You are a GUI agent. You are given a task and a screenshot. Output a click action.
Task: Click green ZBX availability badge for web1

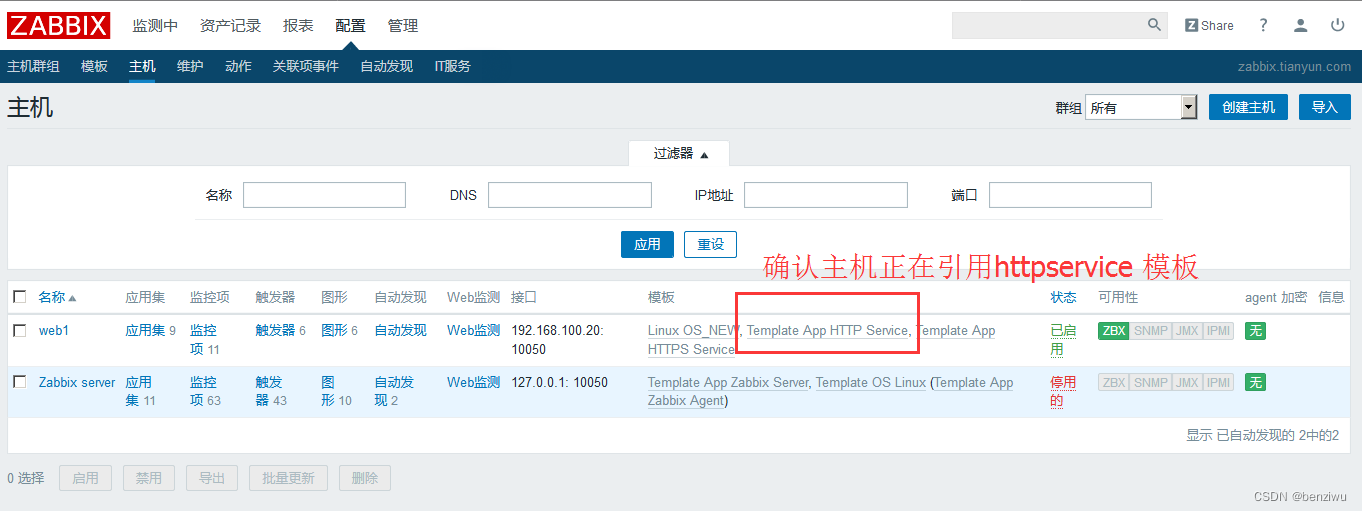tap(1114, 330)
